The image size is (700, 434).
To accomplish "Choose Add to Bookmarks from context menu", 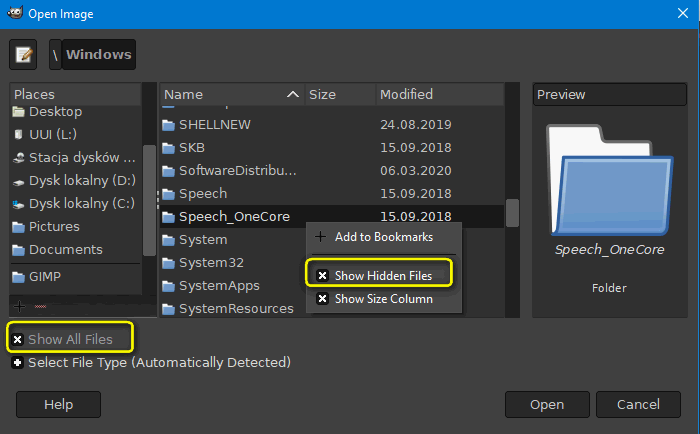I will click(384, 237).
